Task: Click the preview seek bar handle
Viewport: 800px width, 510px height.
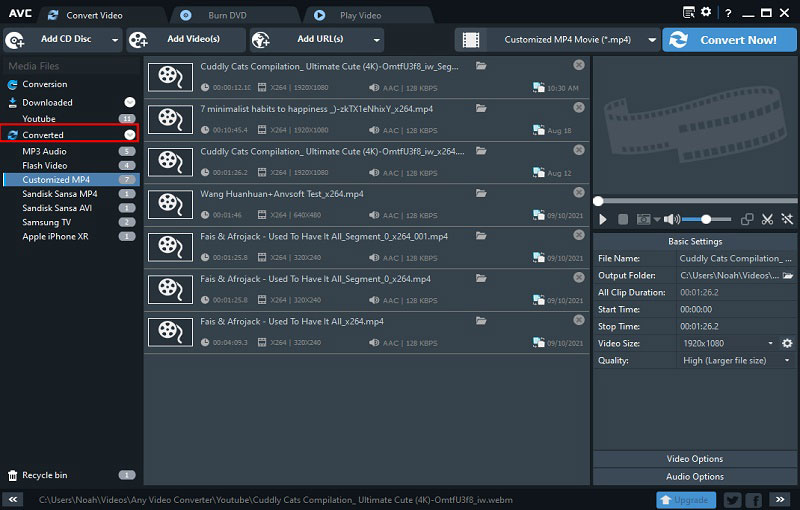Action: click(598, 201)
